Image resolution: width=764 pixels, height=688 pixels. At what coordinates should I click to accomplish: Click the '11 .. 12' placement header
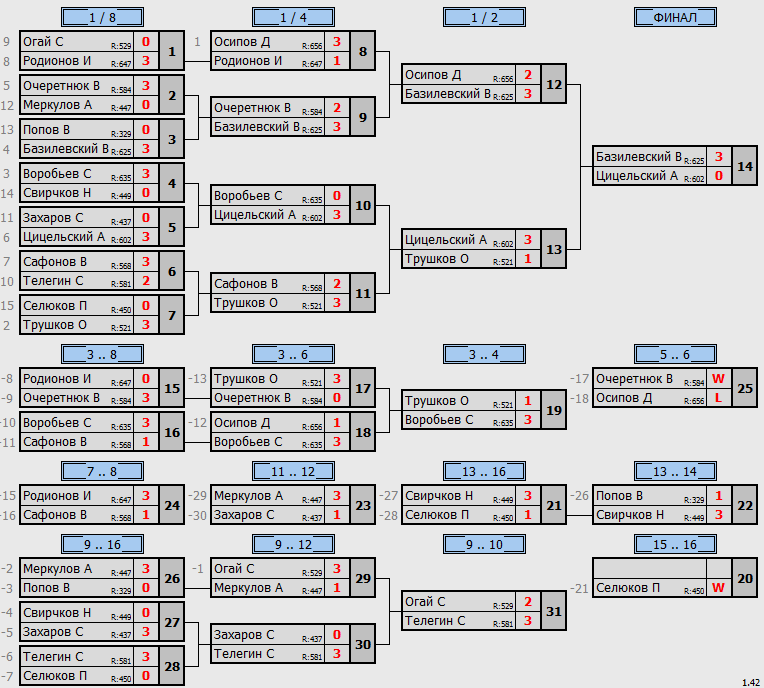coord(293,471)
